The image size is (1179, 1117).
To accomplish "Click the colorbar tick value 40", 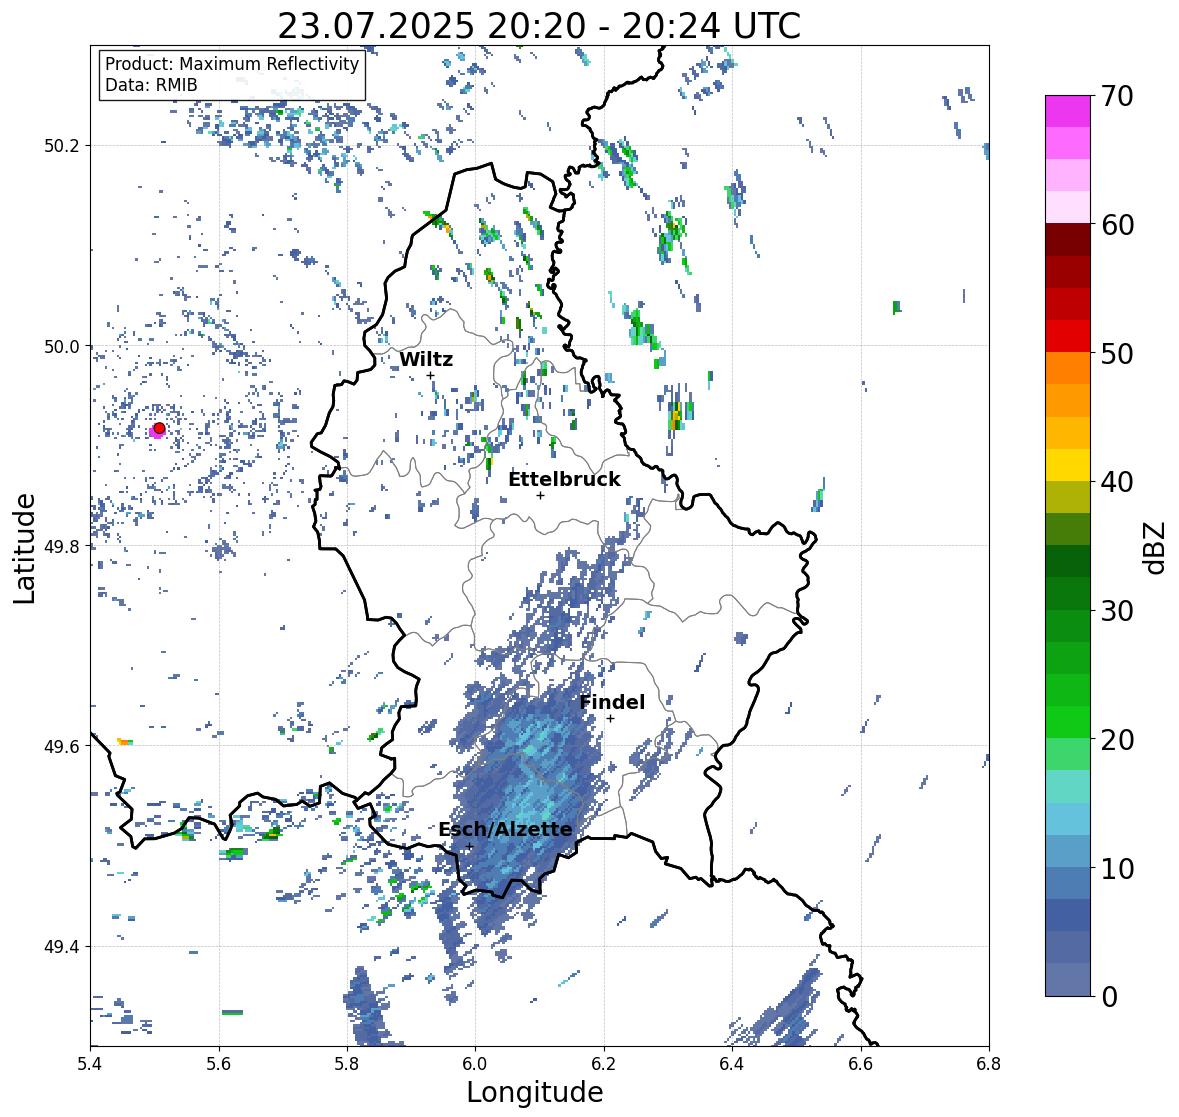I will click(x=1117, y=482).
